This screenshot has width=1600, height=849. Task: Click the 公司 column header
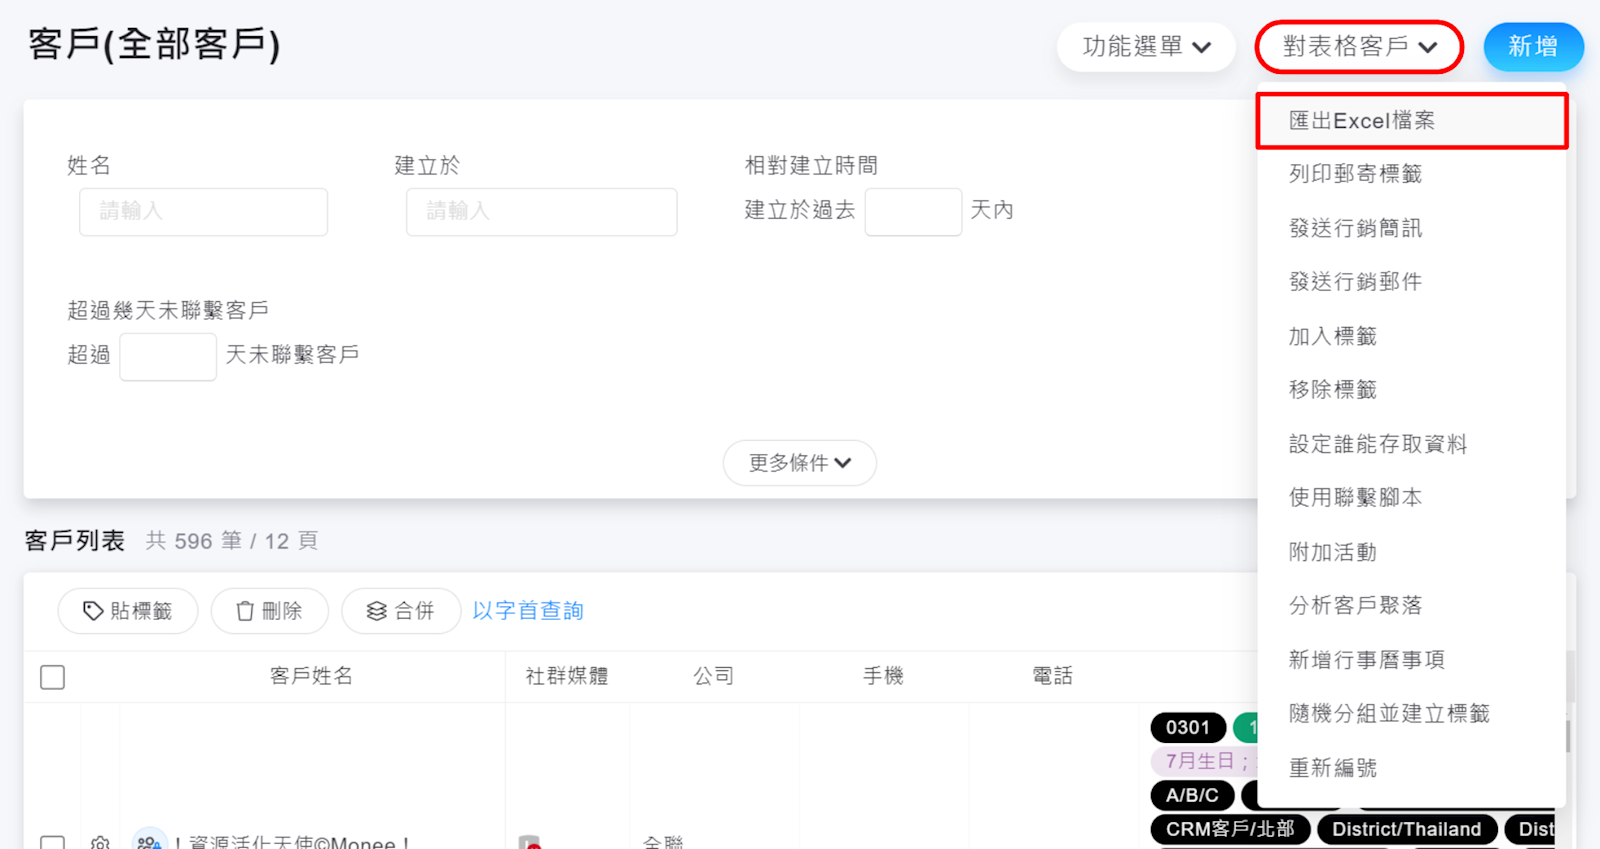pyautogui.click(x=714, y=676)
